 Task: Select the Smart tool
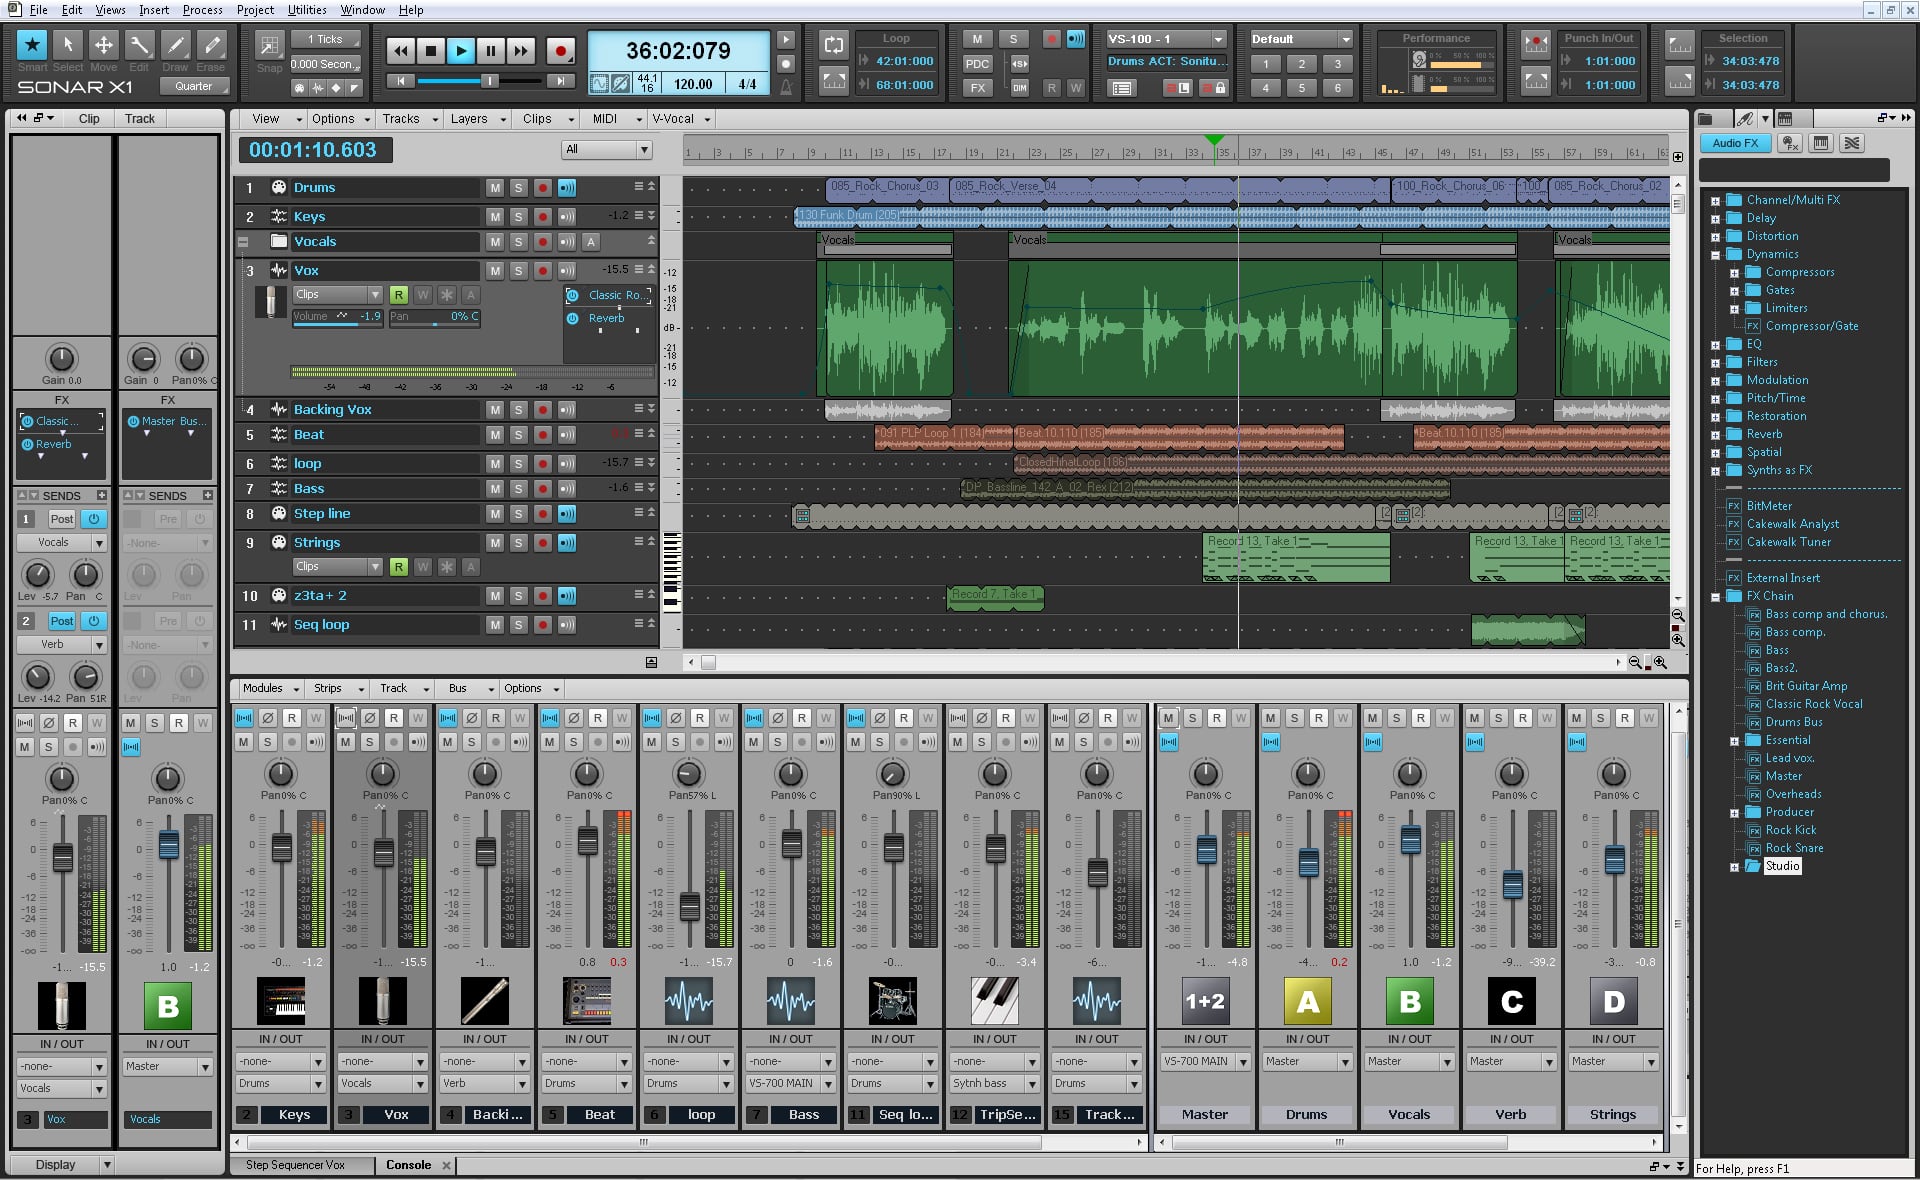click(32, 45)
